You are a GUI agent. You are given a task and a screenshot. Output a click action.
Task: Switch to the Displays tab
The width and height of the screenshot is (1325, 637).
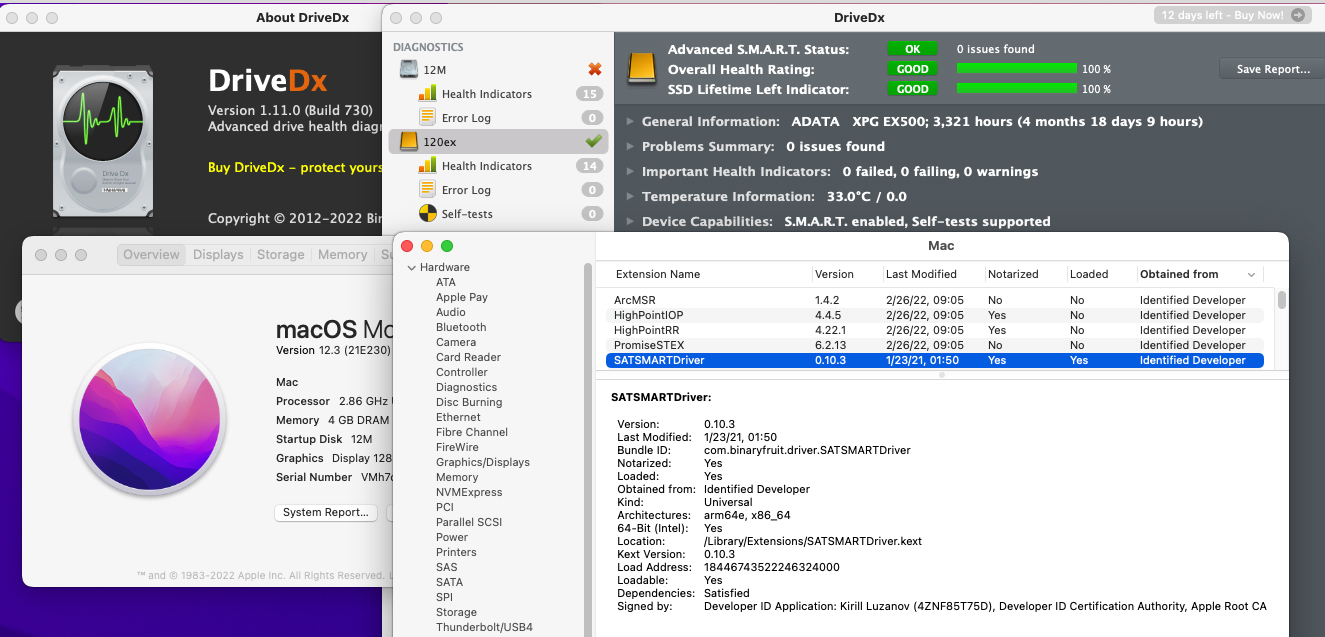[x=218, y=255]
